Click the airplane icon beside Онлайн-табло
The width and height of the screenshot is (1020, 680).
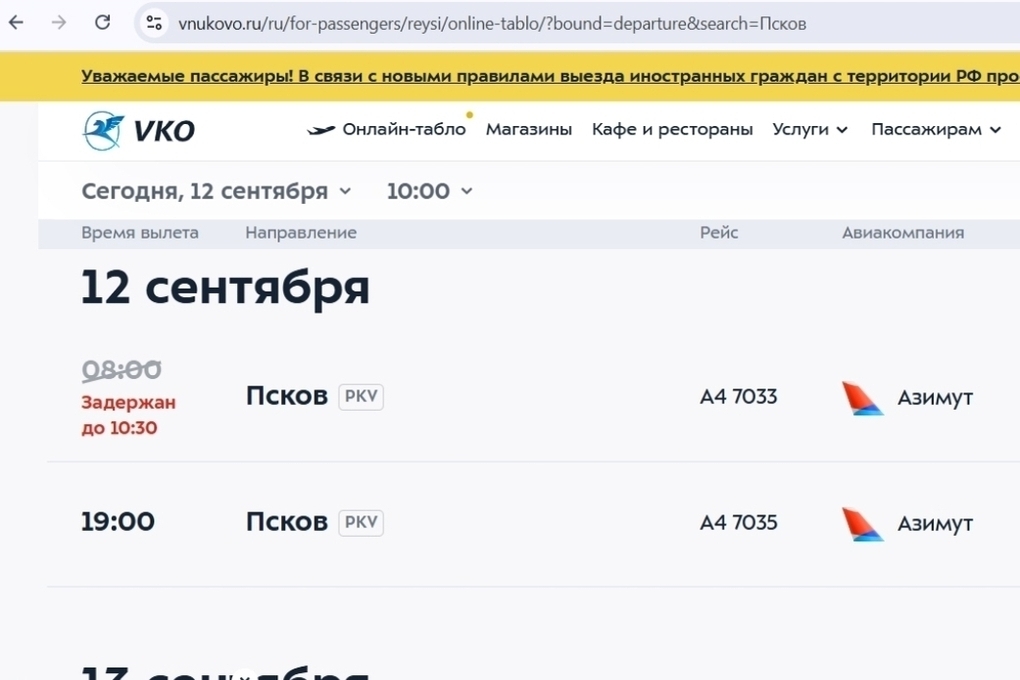coord(320,130)
